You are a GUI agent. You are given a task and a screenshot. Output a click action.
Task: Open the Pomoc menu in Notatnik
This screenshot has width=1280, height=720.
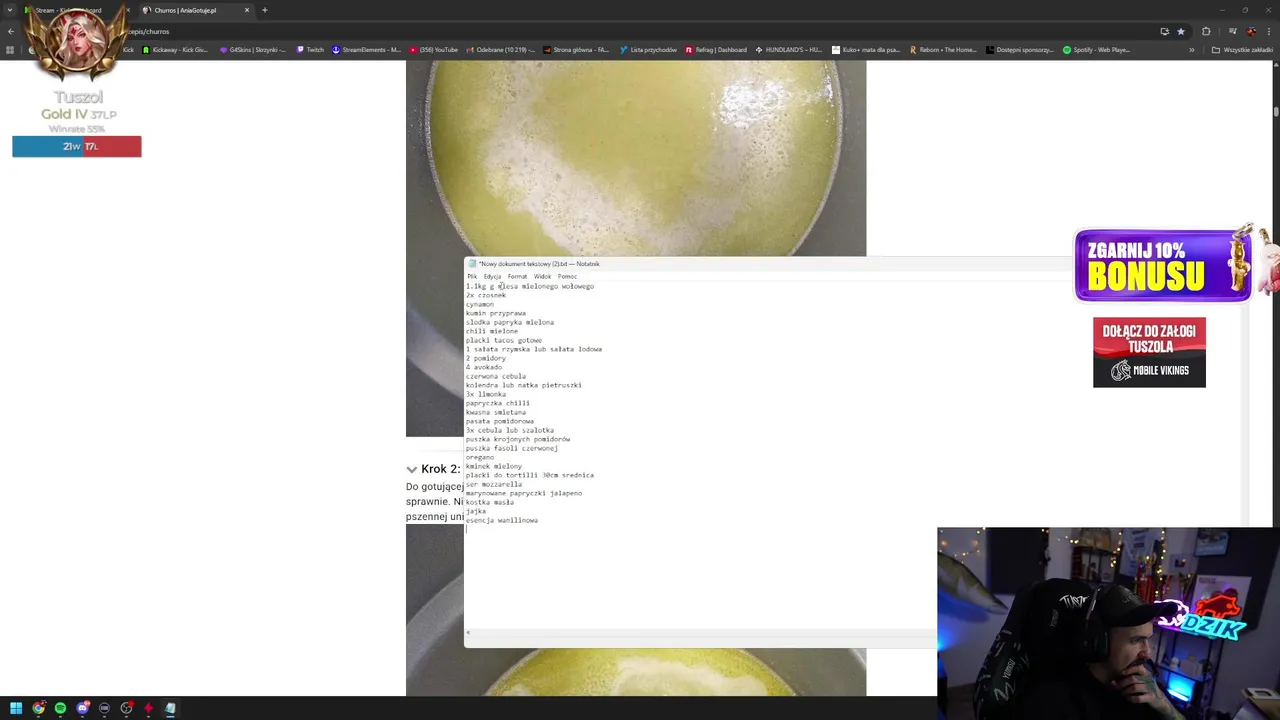click(x=567, y=276)
